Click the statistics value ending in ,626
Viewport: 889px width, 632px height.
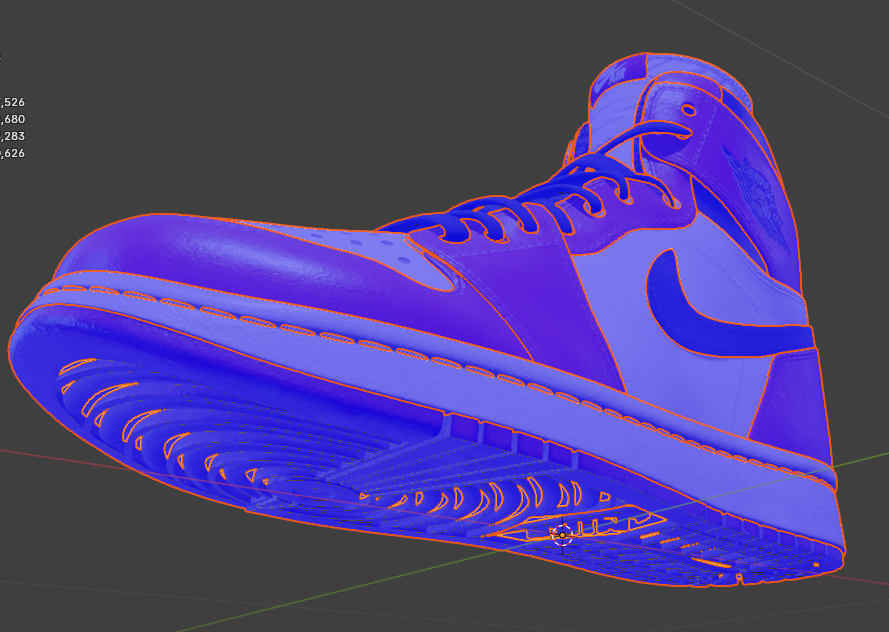pyautogui.click(x=12, y=153)
